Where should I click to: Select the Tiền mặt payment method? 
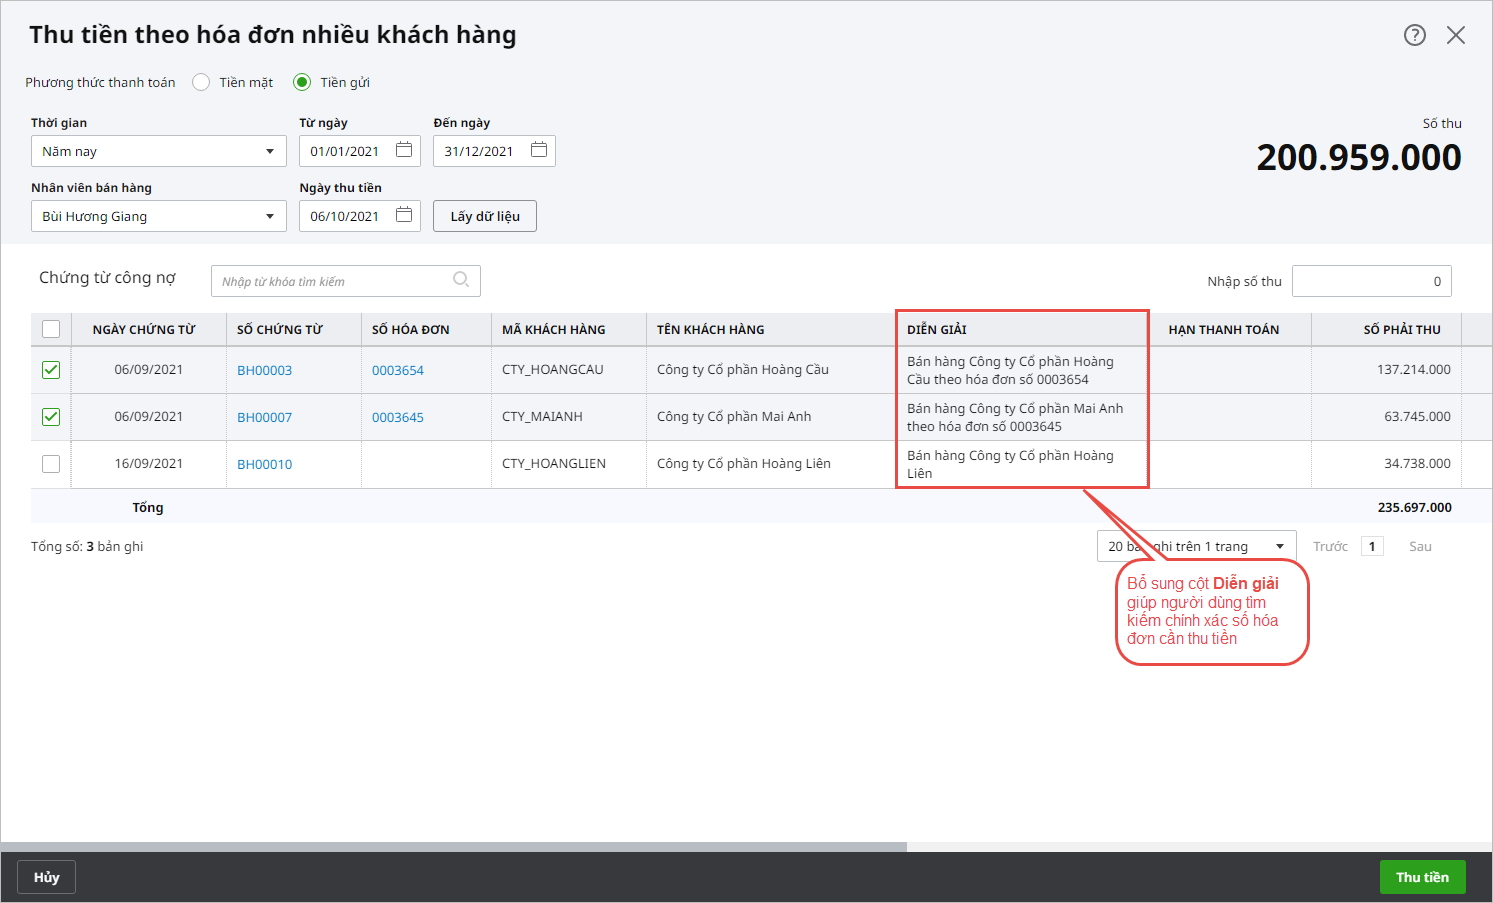click(x=202, y=82)
